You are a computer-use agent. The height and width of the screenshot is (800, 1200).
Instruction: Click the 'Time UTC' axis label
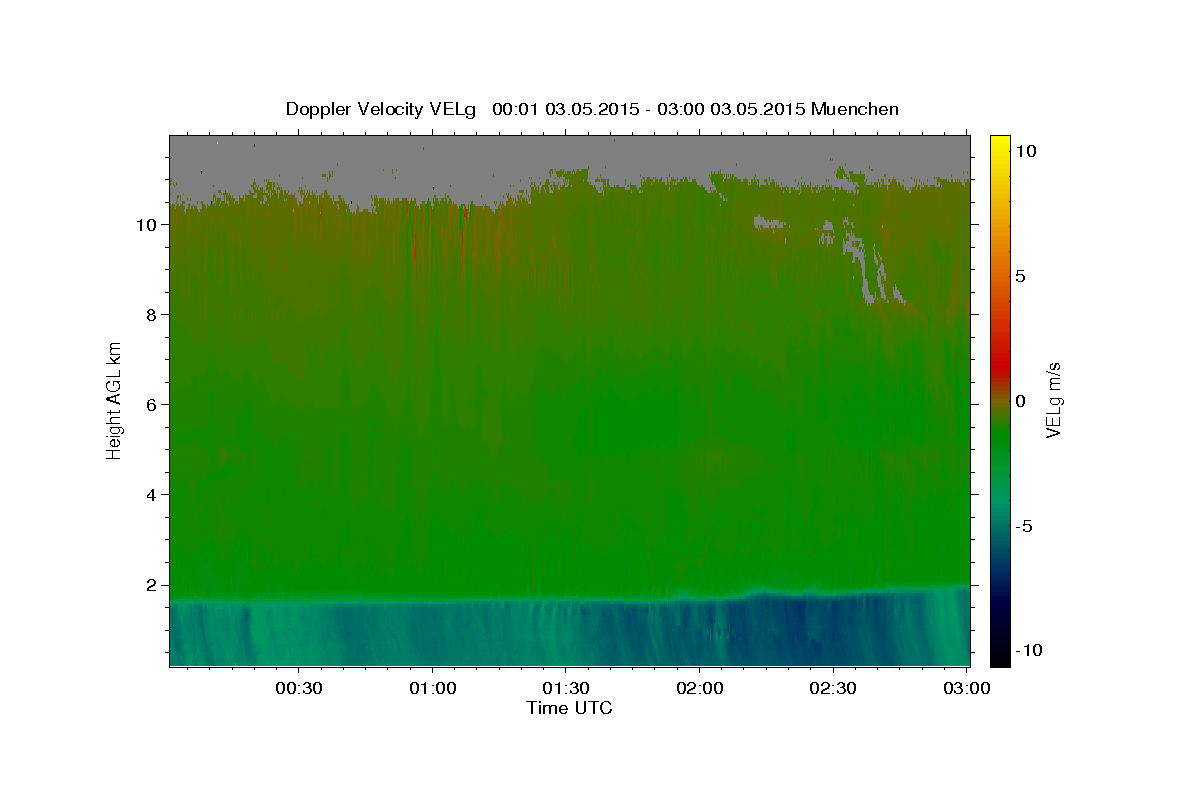coord(569,708)
